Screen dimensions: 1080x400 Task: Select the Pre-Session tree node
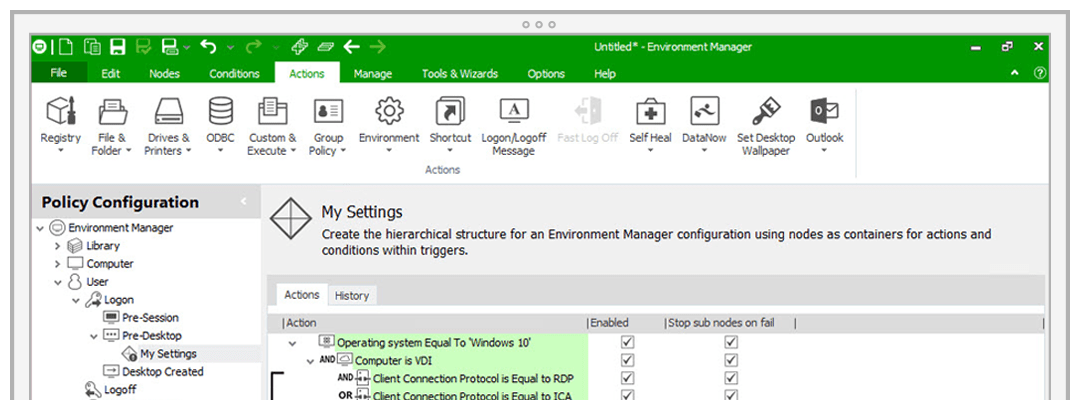150,317
